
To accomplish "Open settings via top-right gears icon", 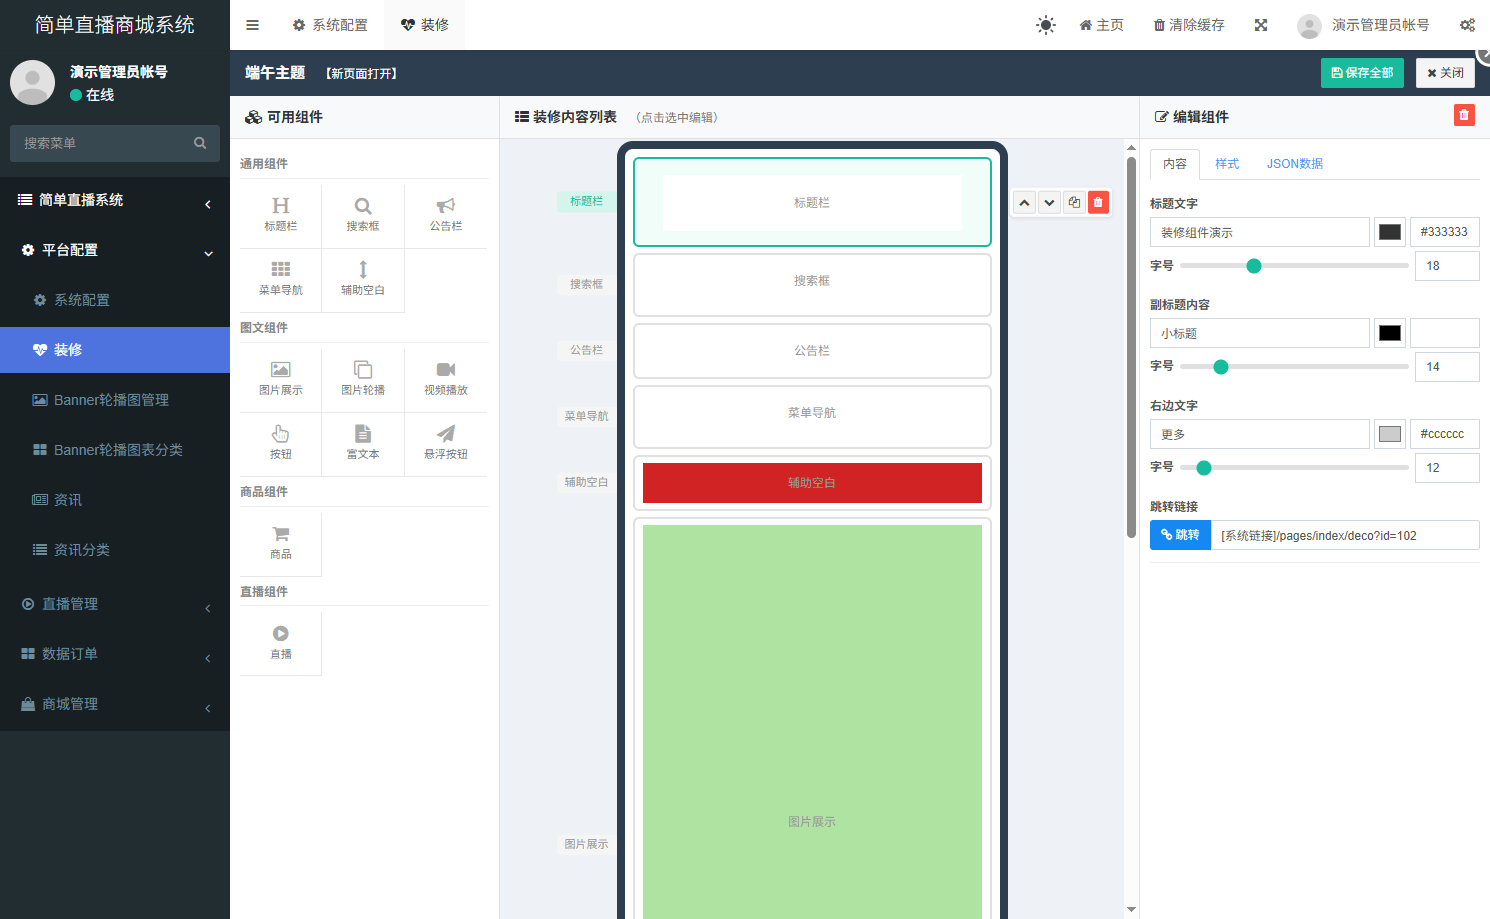I will click(x=1467, y=25).
